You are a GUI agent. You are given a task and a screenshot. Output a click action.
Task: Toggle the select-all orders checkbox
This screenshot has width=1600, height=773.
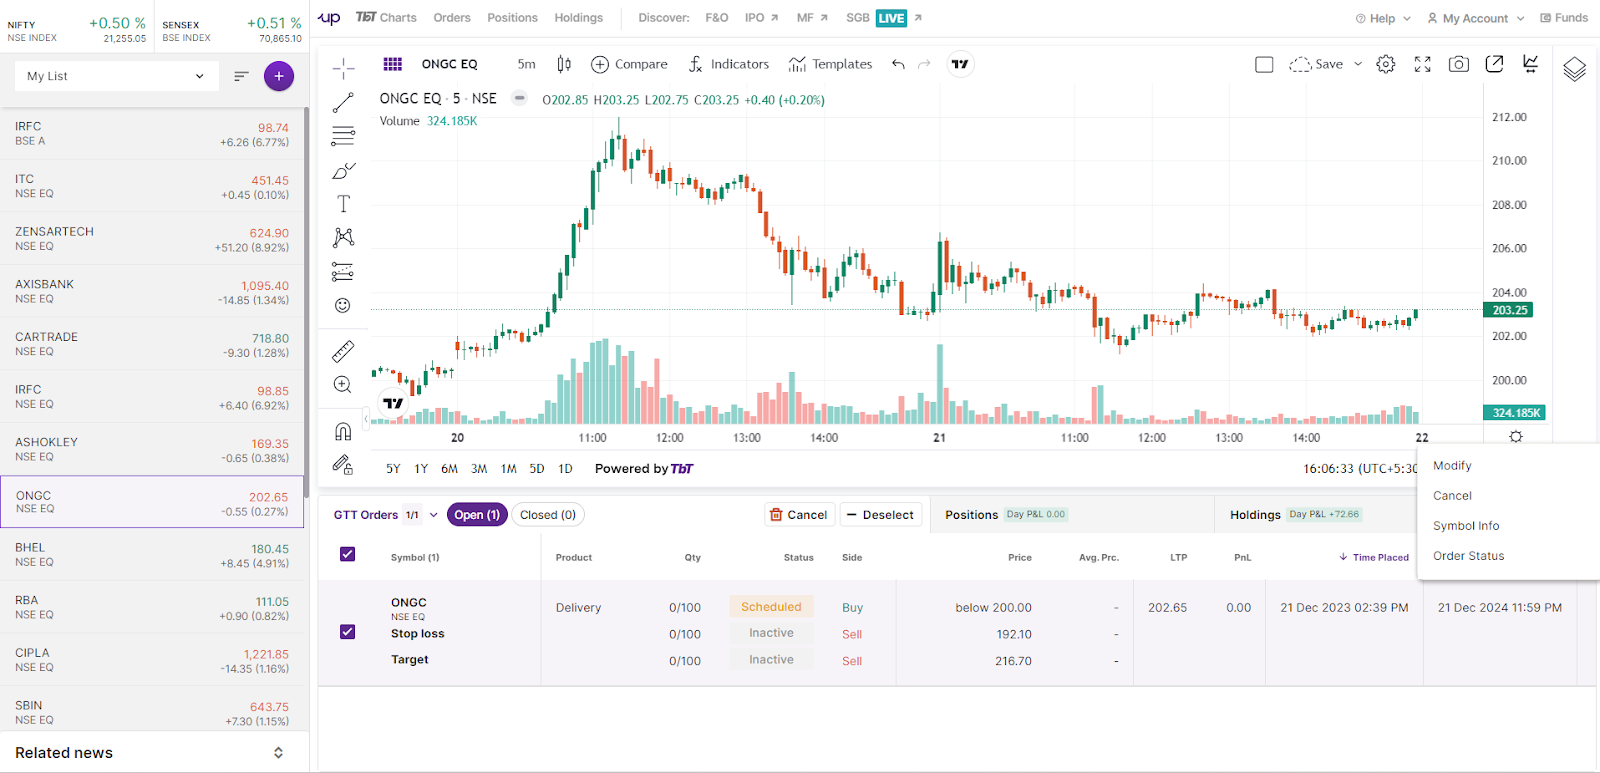pyautogui.click(x=347, y=554)
